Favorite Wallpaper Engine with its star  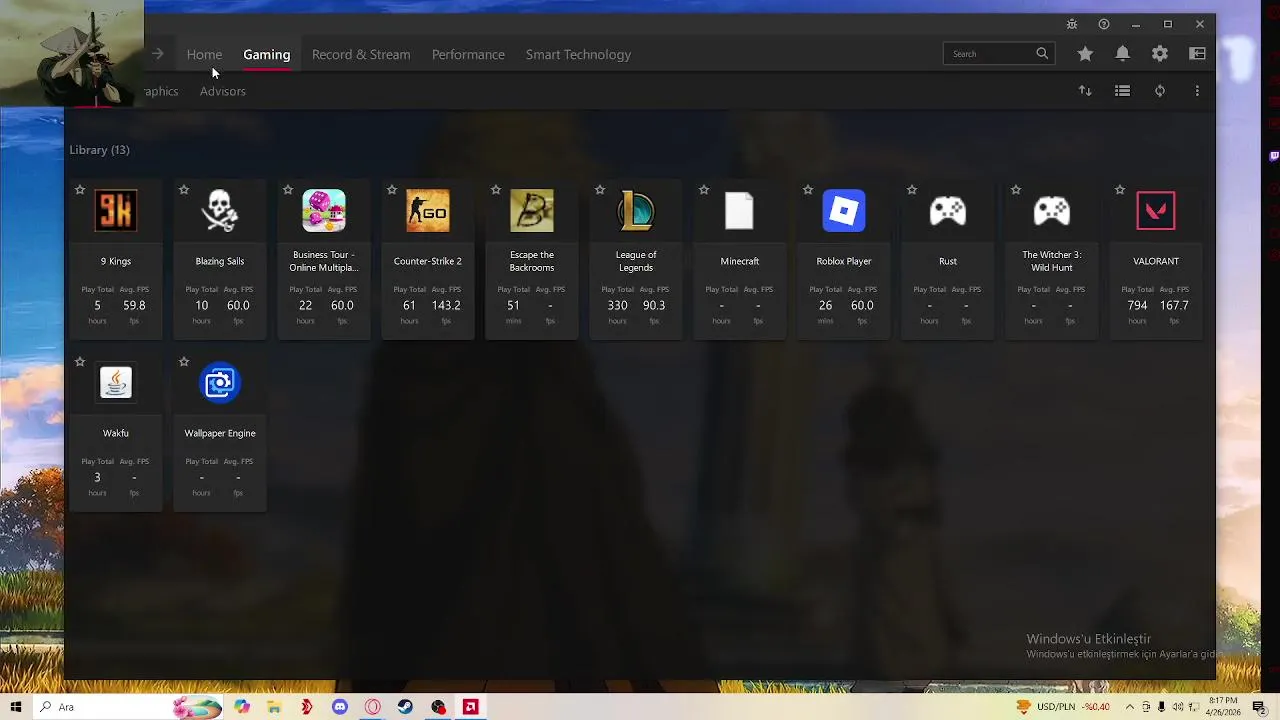point(184,362)
